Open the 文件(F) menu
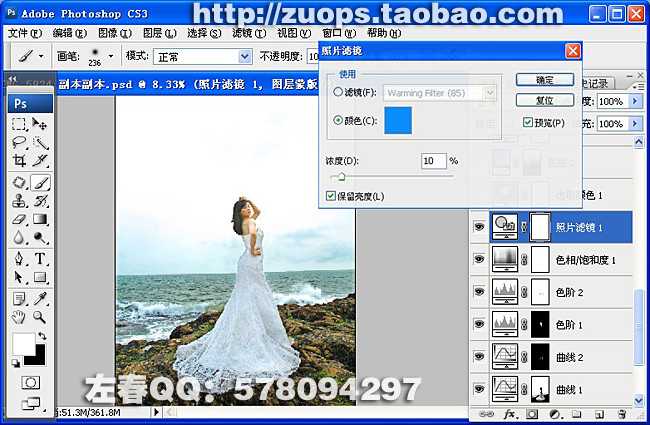650x425 pixels. [25, 33]
